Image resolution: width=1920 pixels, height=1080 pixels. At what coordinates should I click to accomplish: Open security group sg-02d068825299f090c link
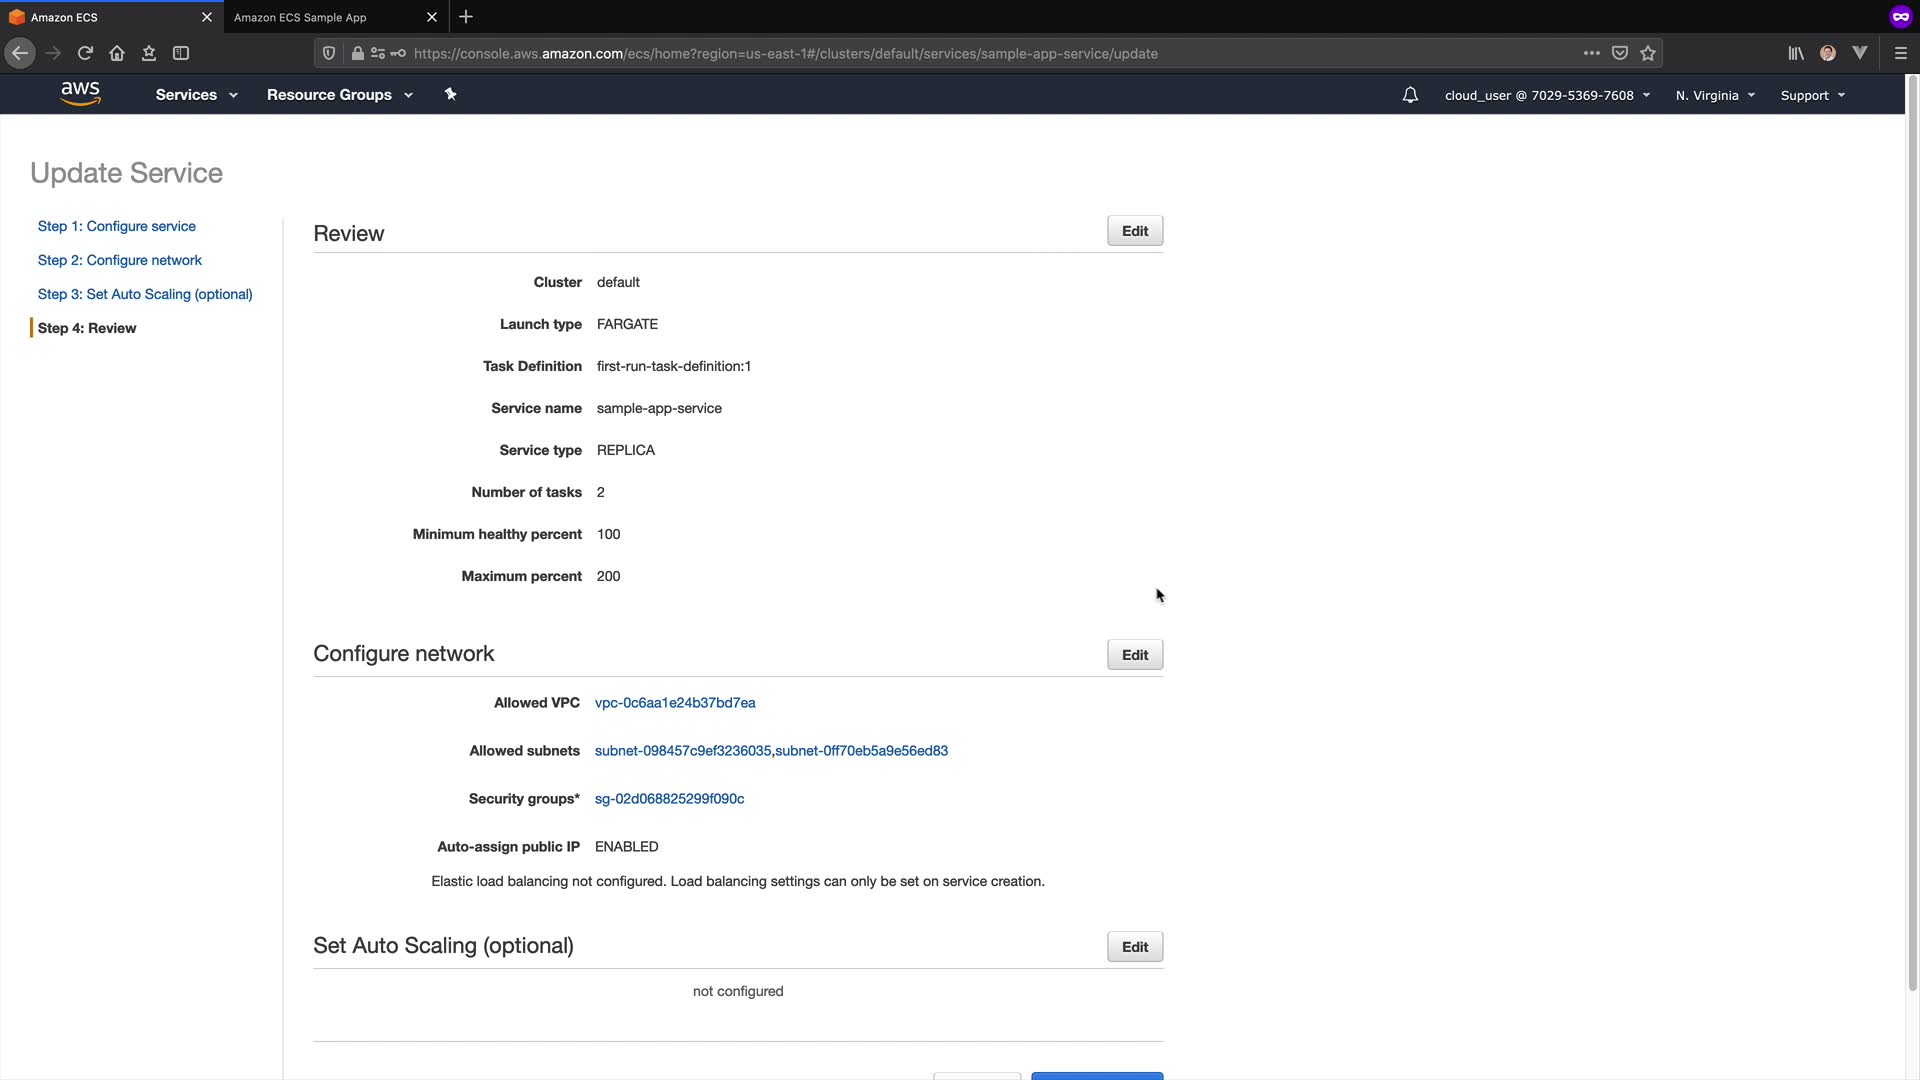click(x=669, y=799)
